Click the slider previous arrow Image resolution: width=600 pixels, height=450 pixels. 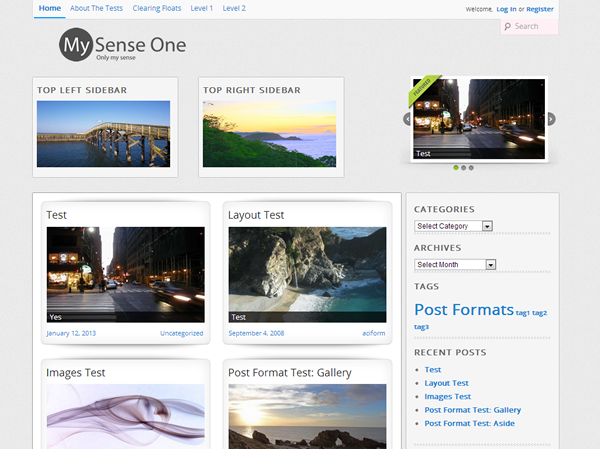(x=407, y=119)
